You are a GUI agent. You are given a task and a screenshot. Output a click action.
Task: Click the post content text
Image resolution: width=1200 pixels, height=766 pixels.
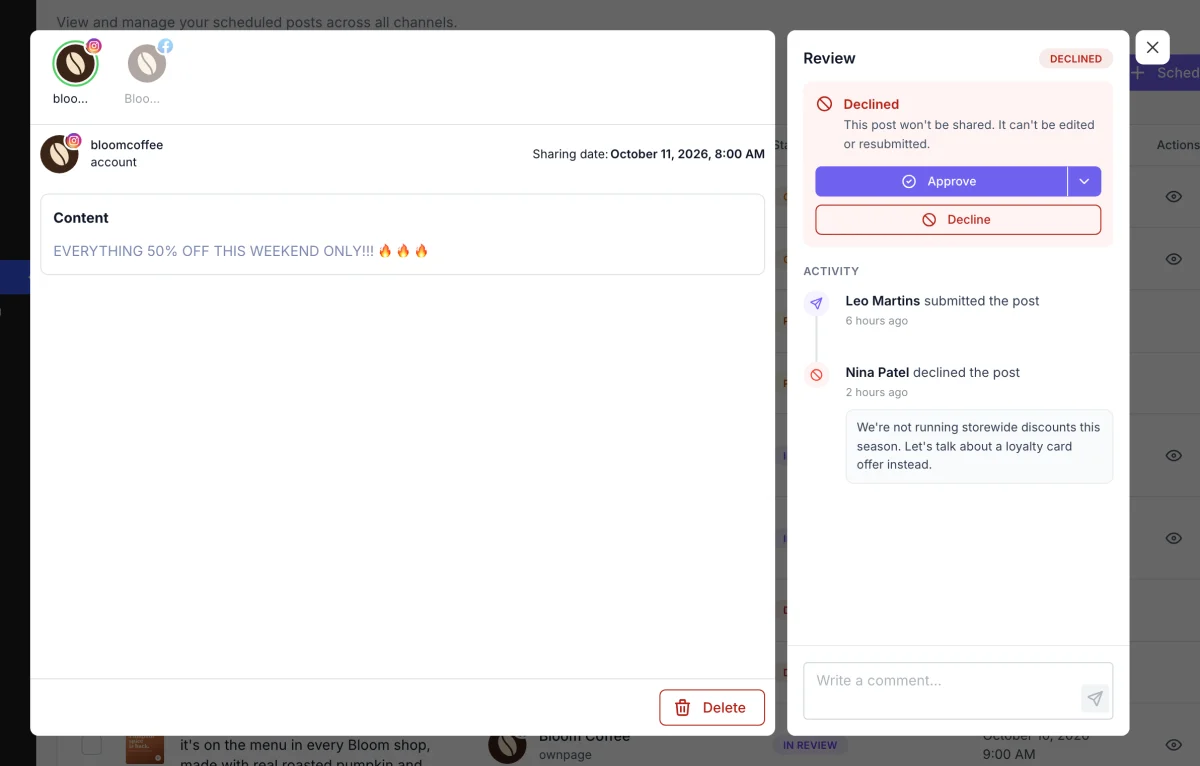coord(241,251)
